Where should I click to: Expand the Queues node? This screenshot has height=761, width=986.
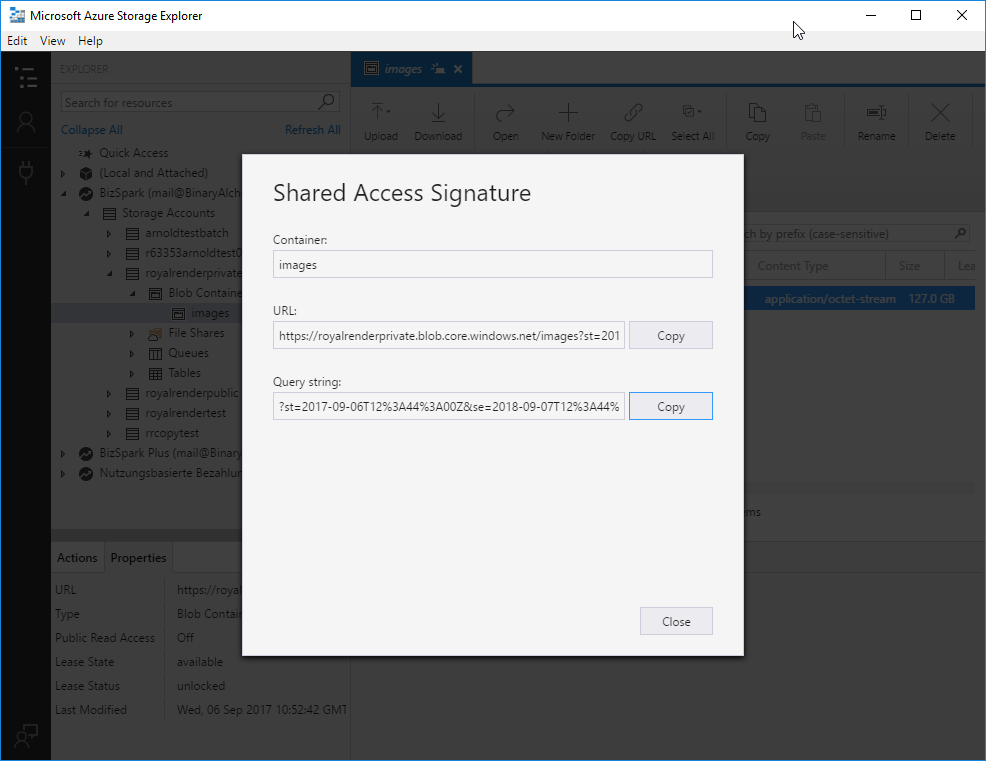pyautogui.click(x=132, y=353)
